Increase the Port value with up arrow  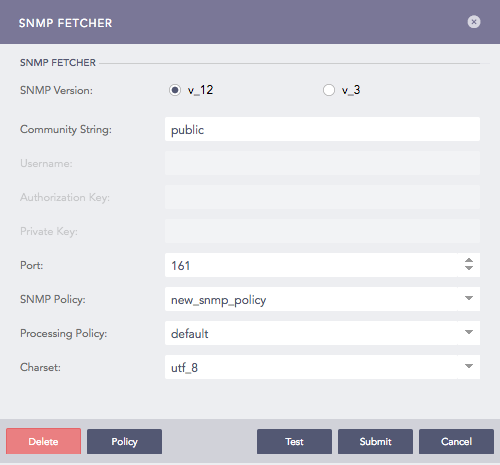[x=469, y=260]
